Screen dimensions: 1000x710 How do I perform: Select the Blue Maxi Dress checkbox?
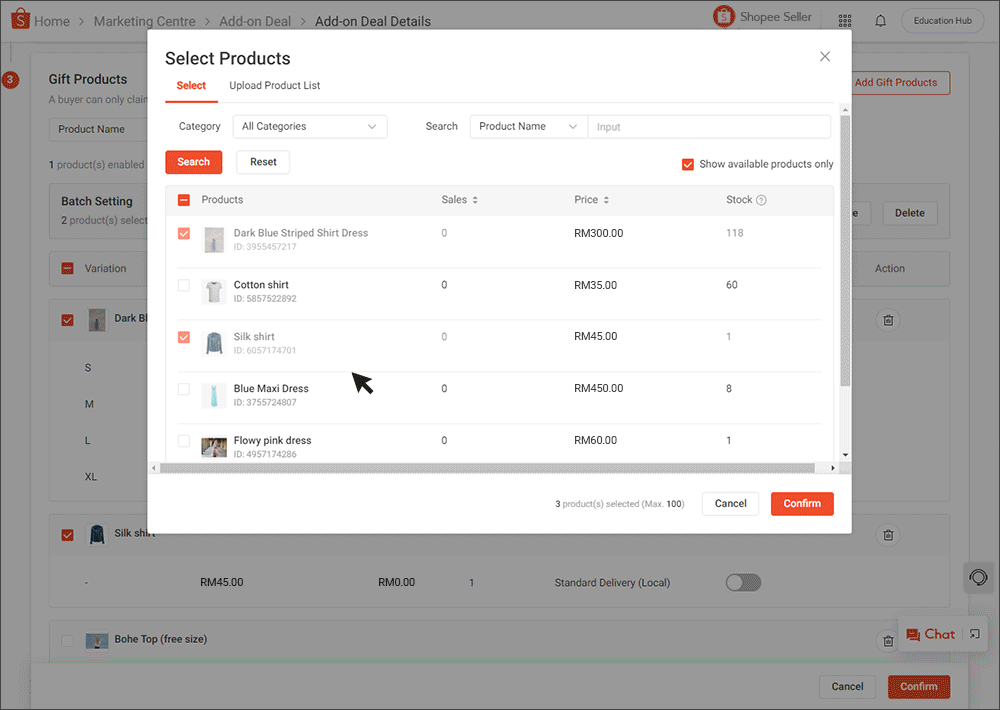click(183, 388)
